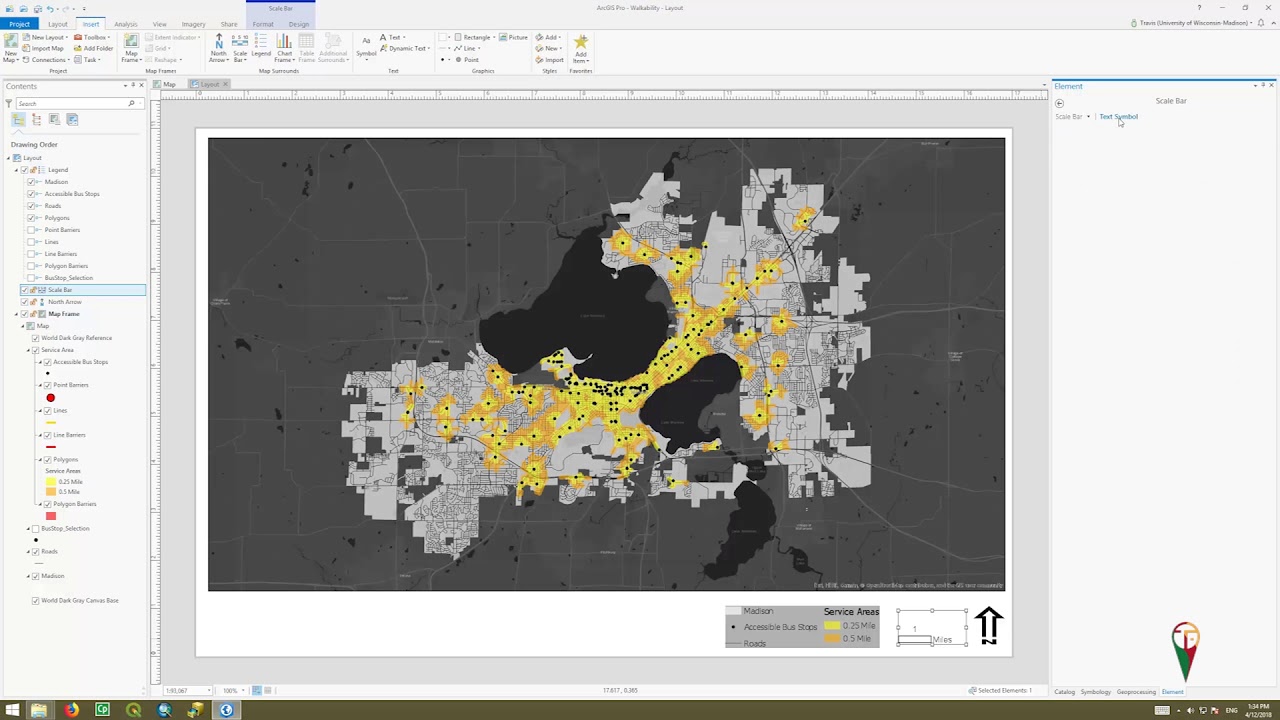Open the ribbon's Scale Bar gallery
Viewport: 1280px width, 720px height.
pos(240,47)
